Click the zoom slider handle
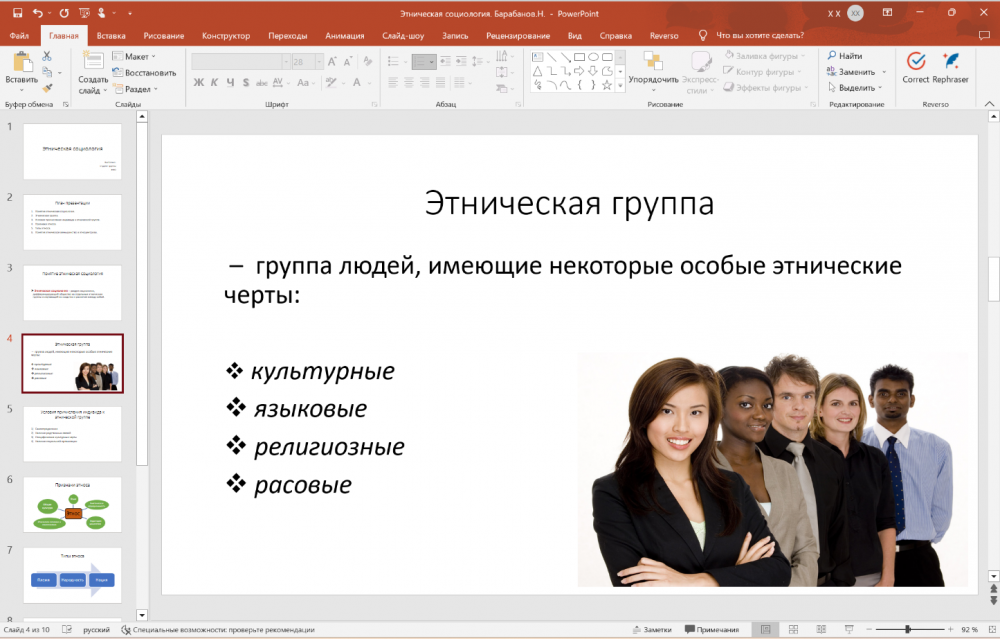1000x639 pixels. 907,630
